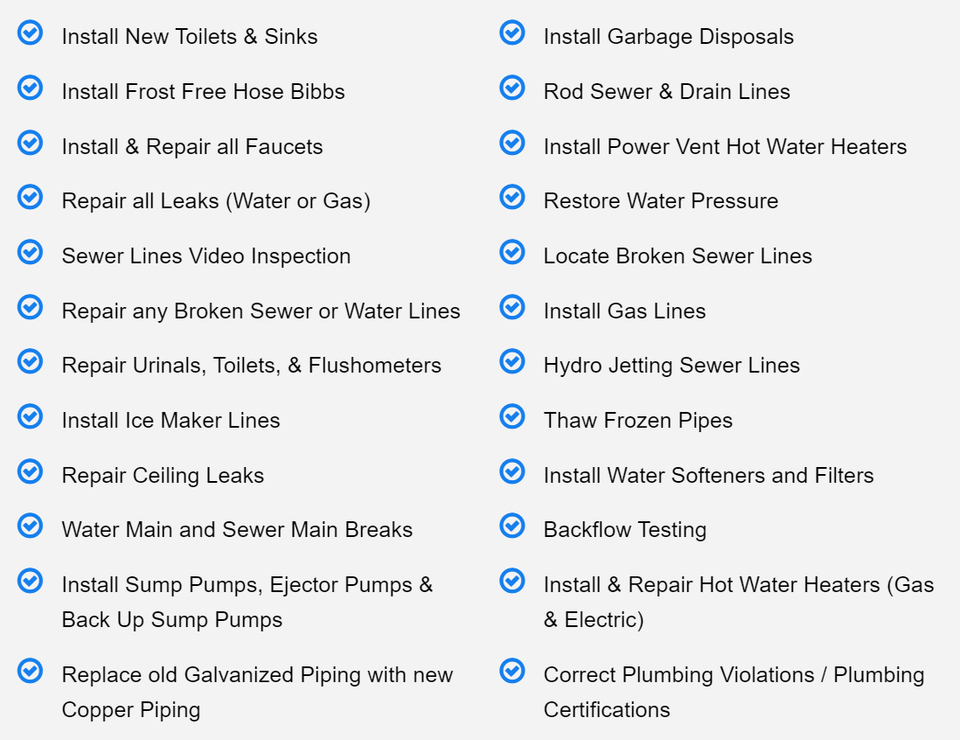Click the check icon next to Correct Plumbing Violations
Viewport: 960px width, 740px height.
pos(512,671)
